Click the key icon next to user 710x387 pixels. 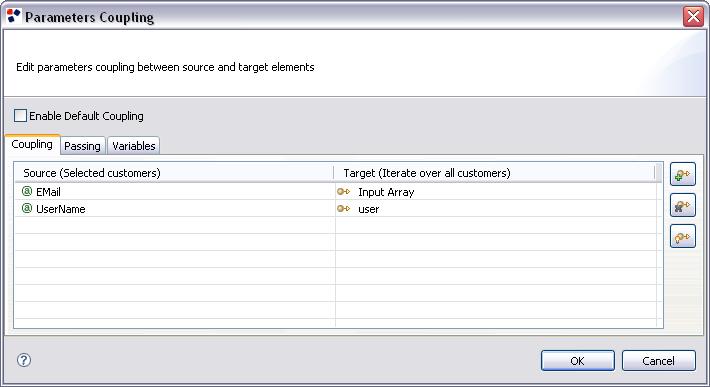[344, 209]
